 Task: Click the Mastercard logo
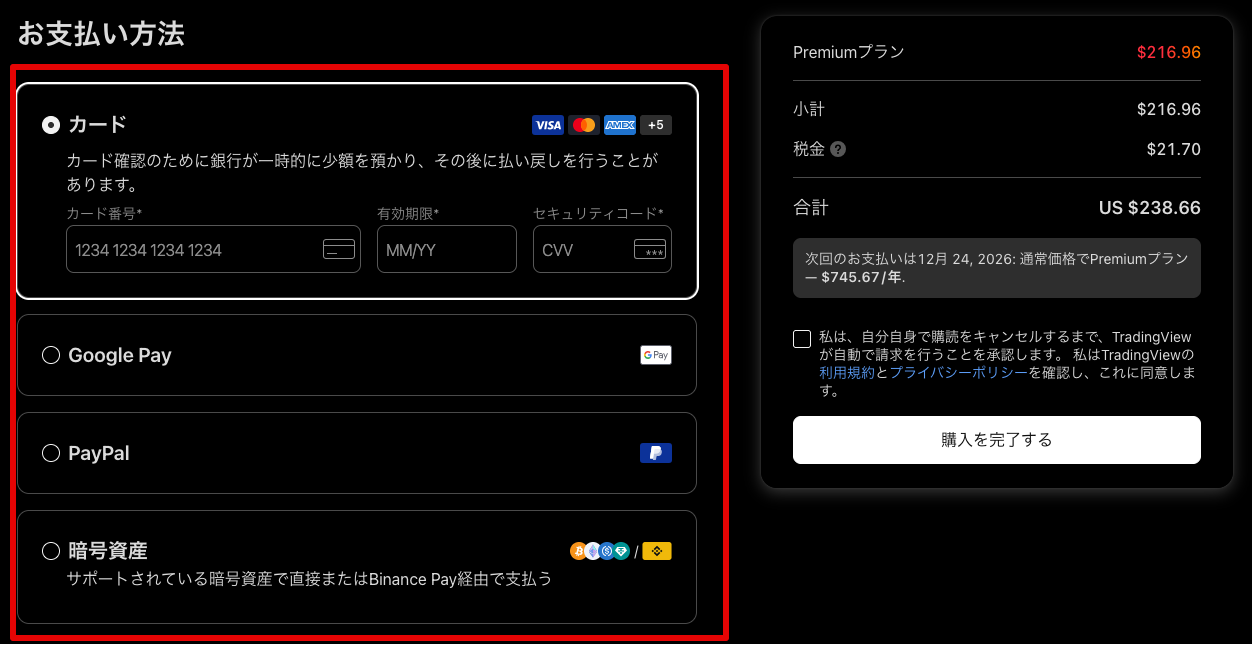coord(584,125)
